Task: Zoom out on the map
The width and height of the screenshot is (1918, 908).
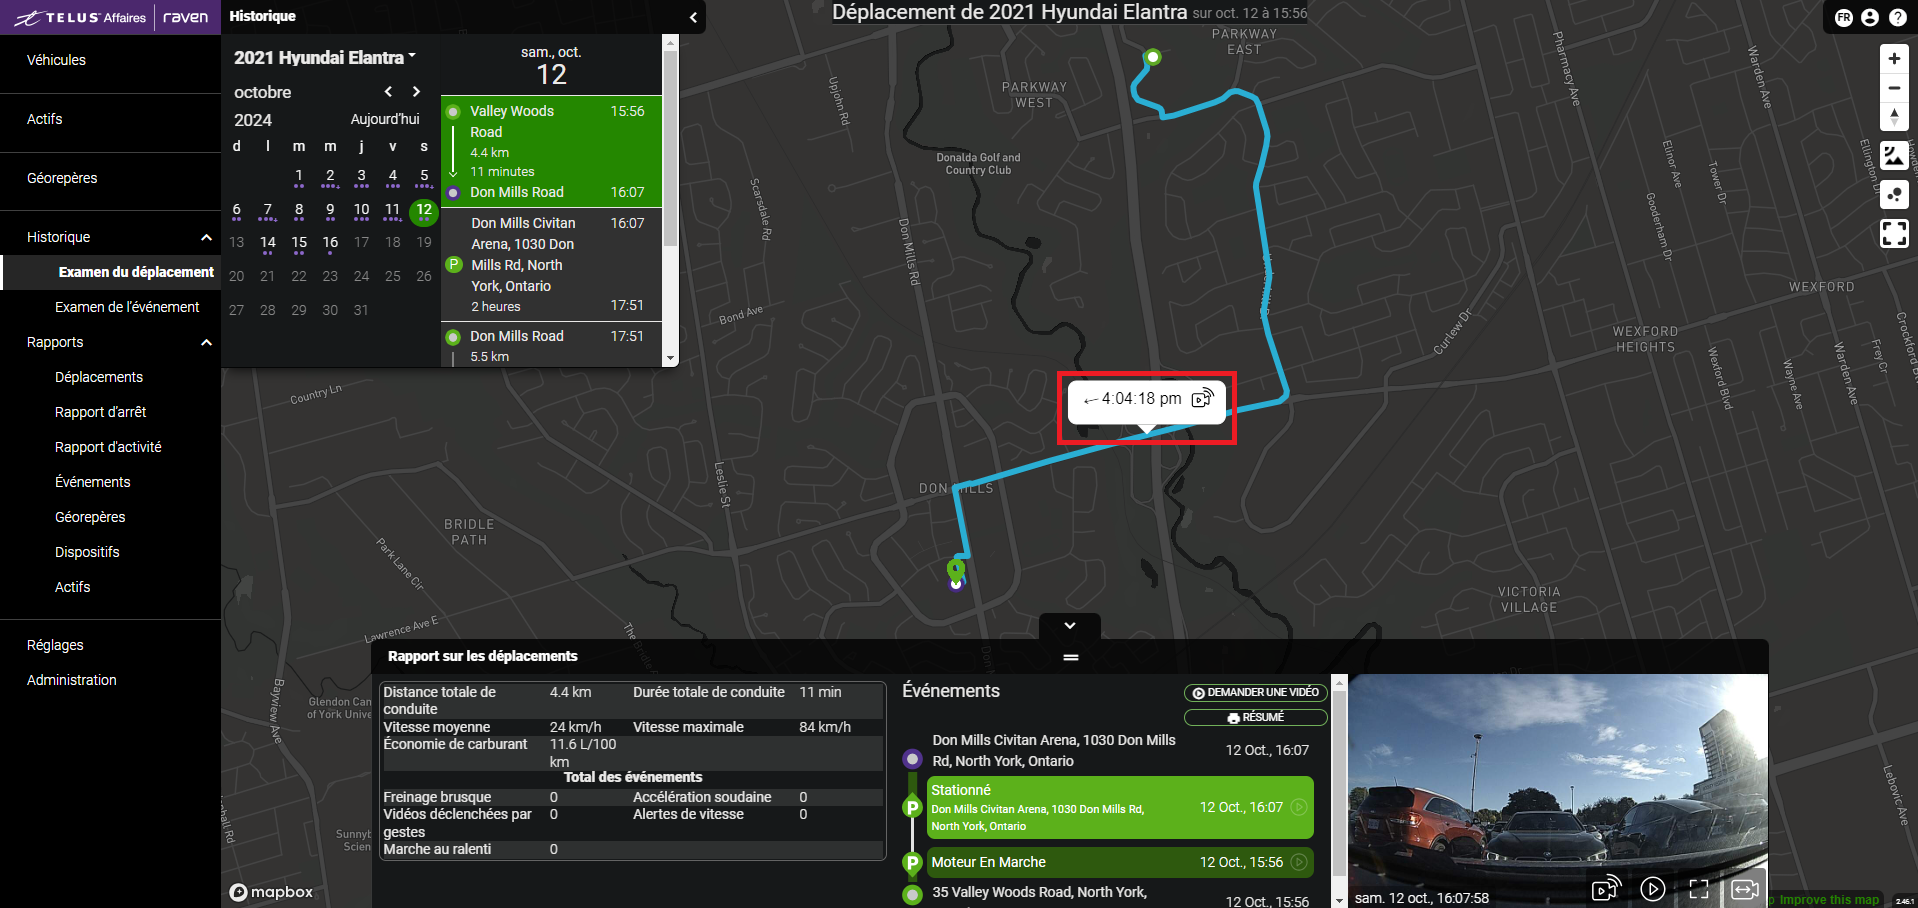Action: click(1894, 88)
